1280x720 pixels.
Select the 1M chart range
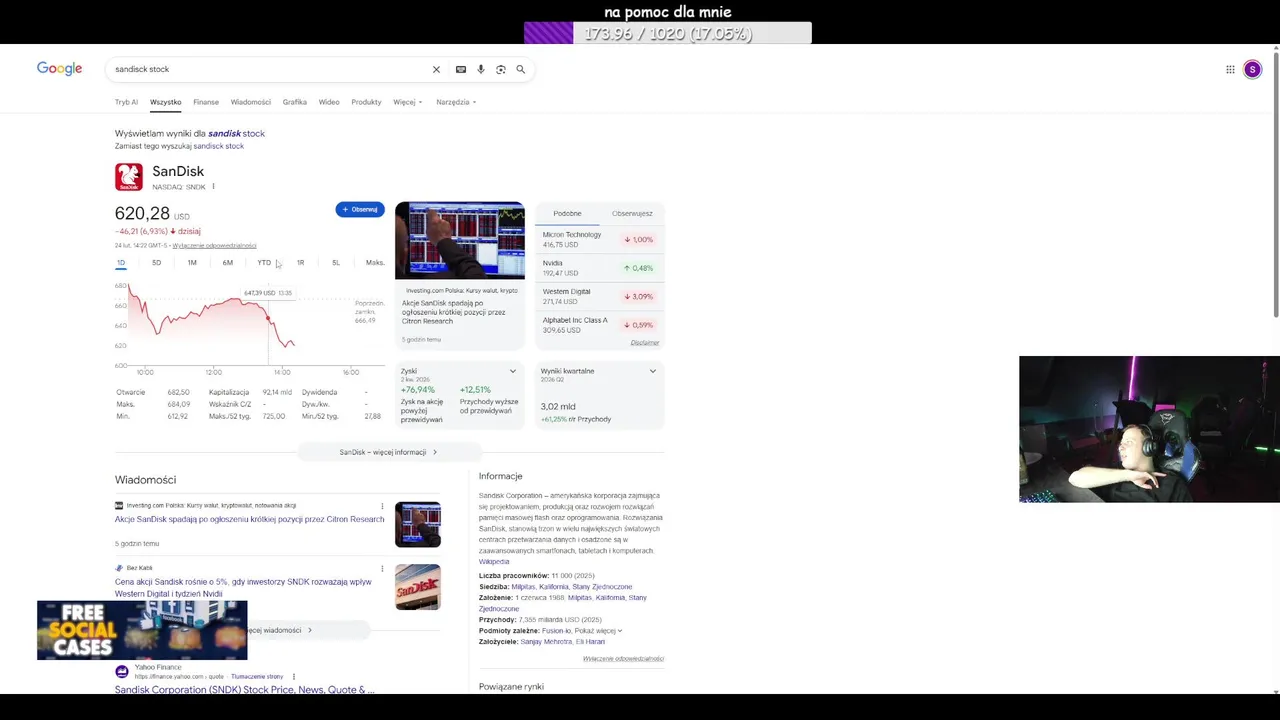pyautogui.click(x=192, y=263)
